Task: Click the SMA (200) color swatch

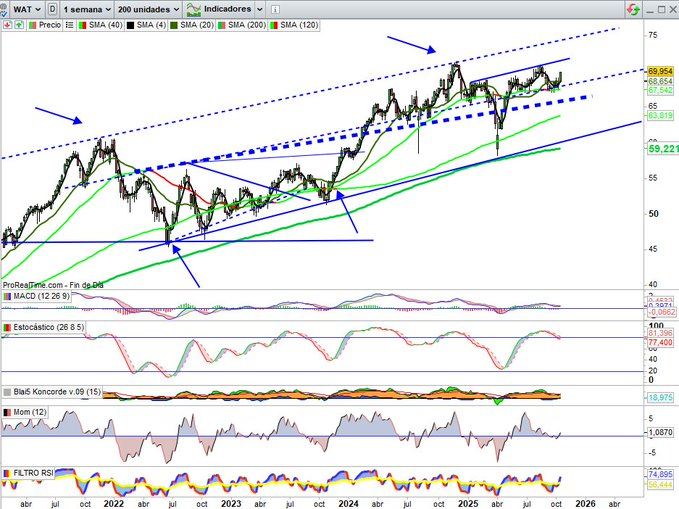Action: [x=221, y=25]
